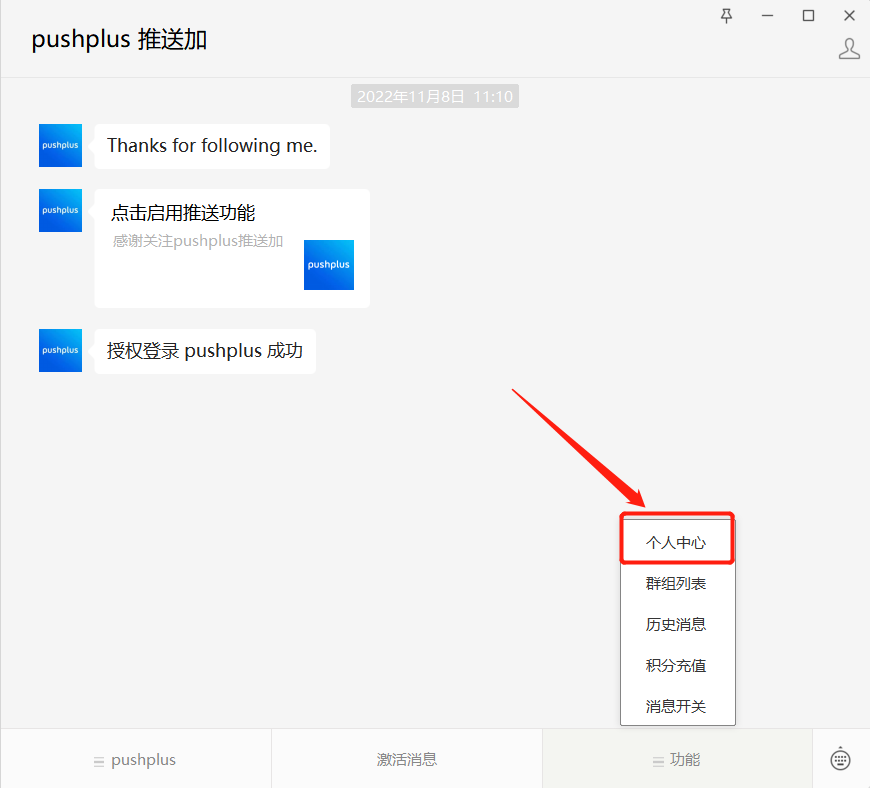
Task: Minimize the pushplus chat window
Action: pyautogui.click(x=767, y=16)
